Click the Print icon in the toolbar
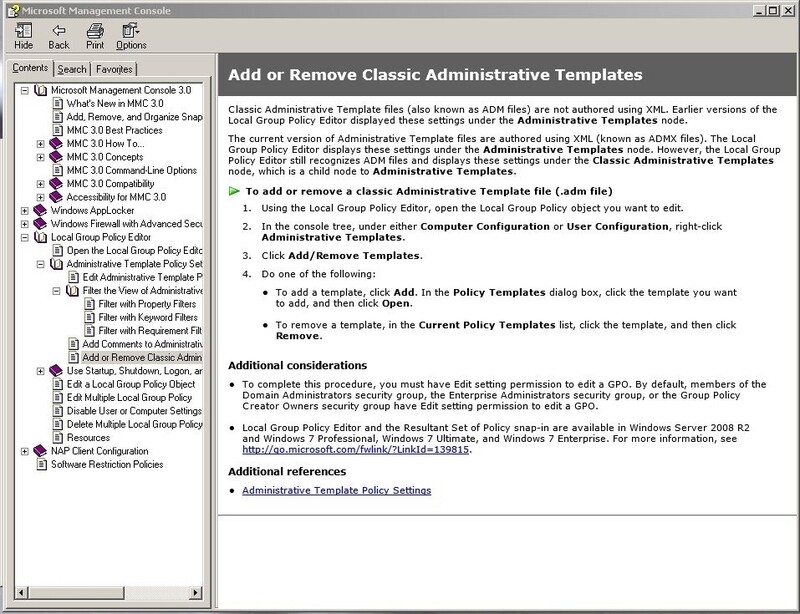The height and width of the screenshot is (614, 800). point(95,38)
